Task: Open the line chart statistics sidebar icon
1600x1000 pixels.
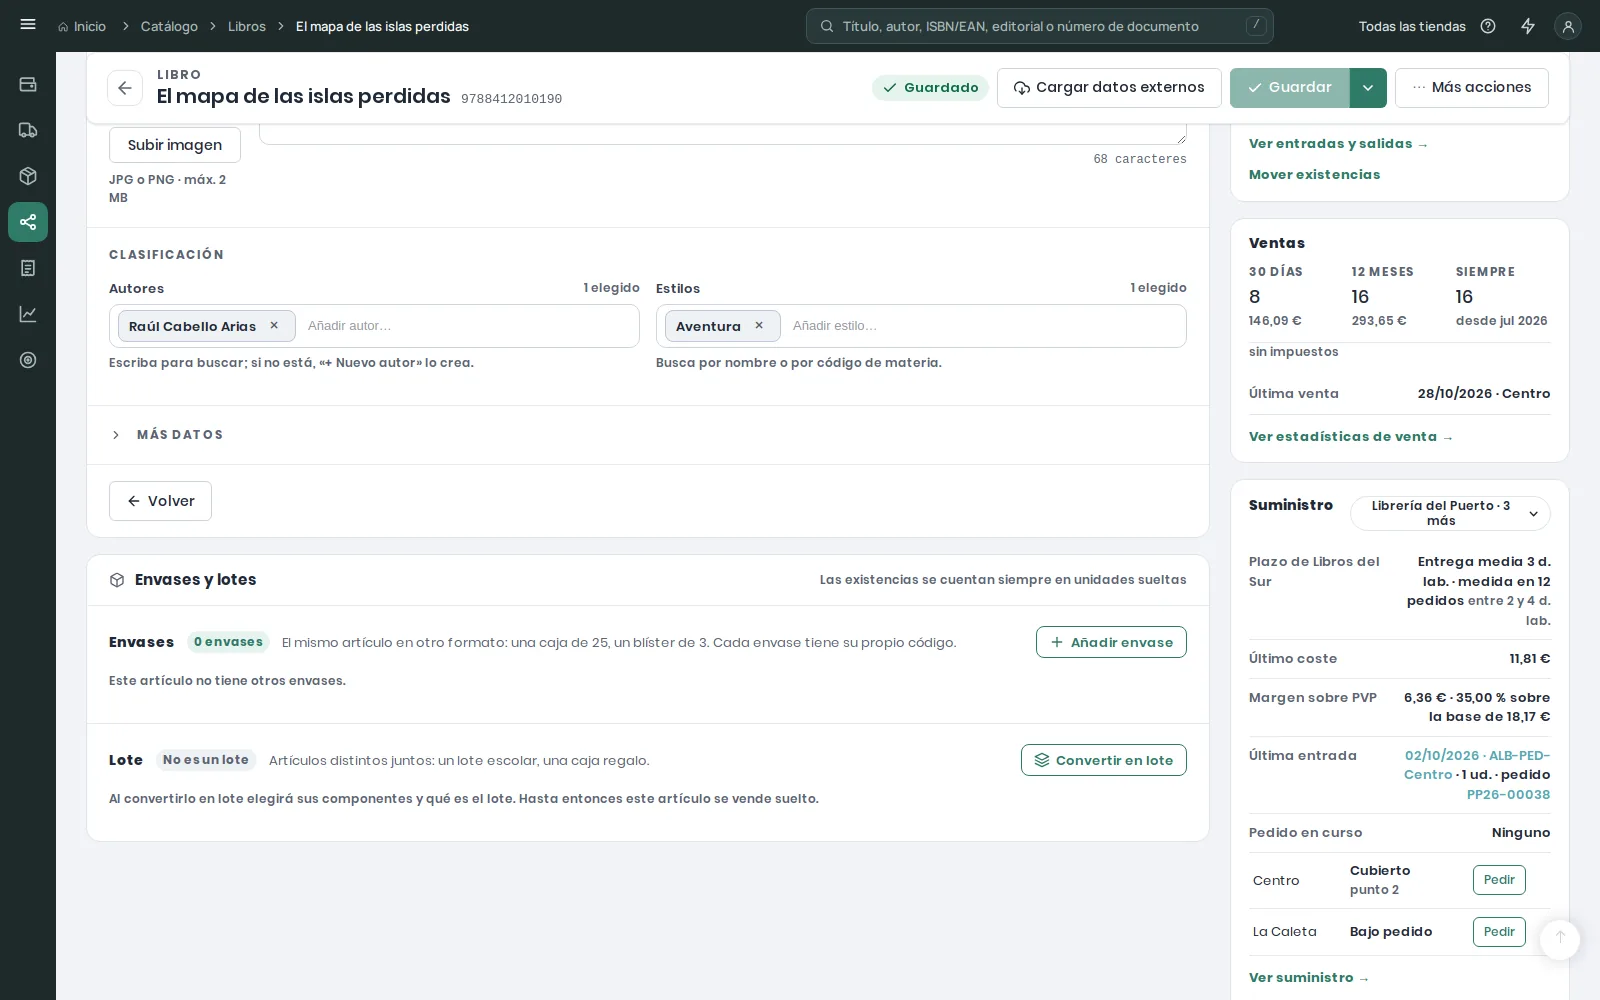Action: click(28, 314)
